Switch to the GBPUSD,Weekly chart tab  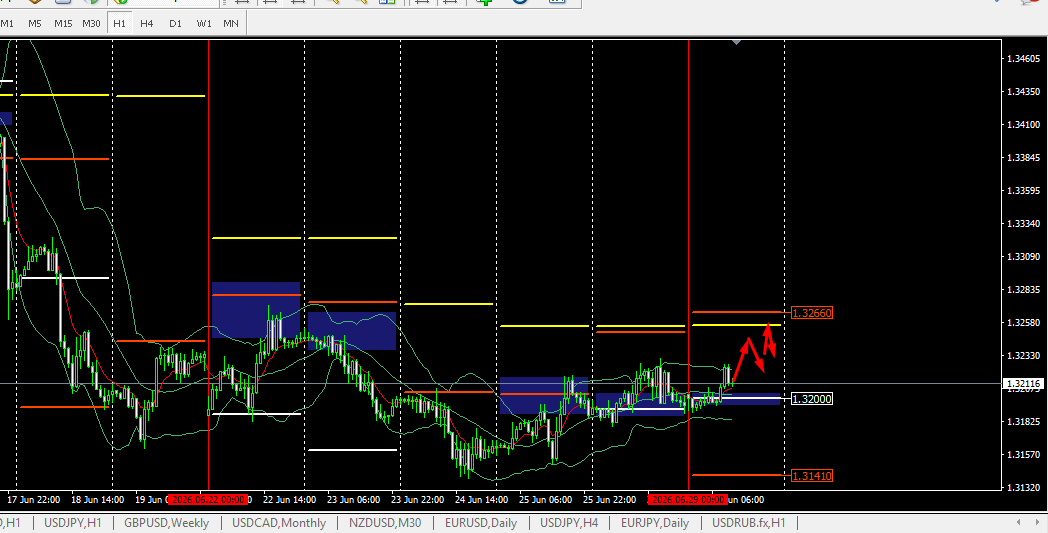coord(166,523)
